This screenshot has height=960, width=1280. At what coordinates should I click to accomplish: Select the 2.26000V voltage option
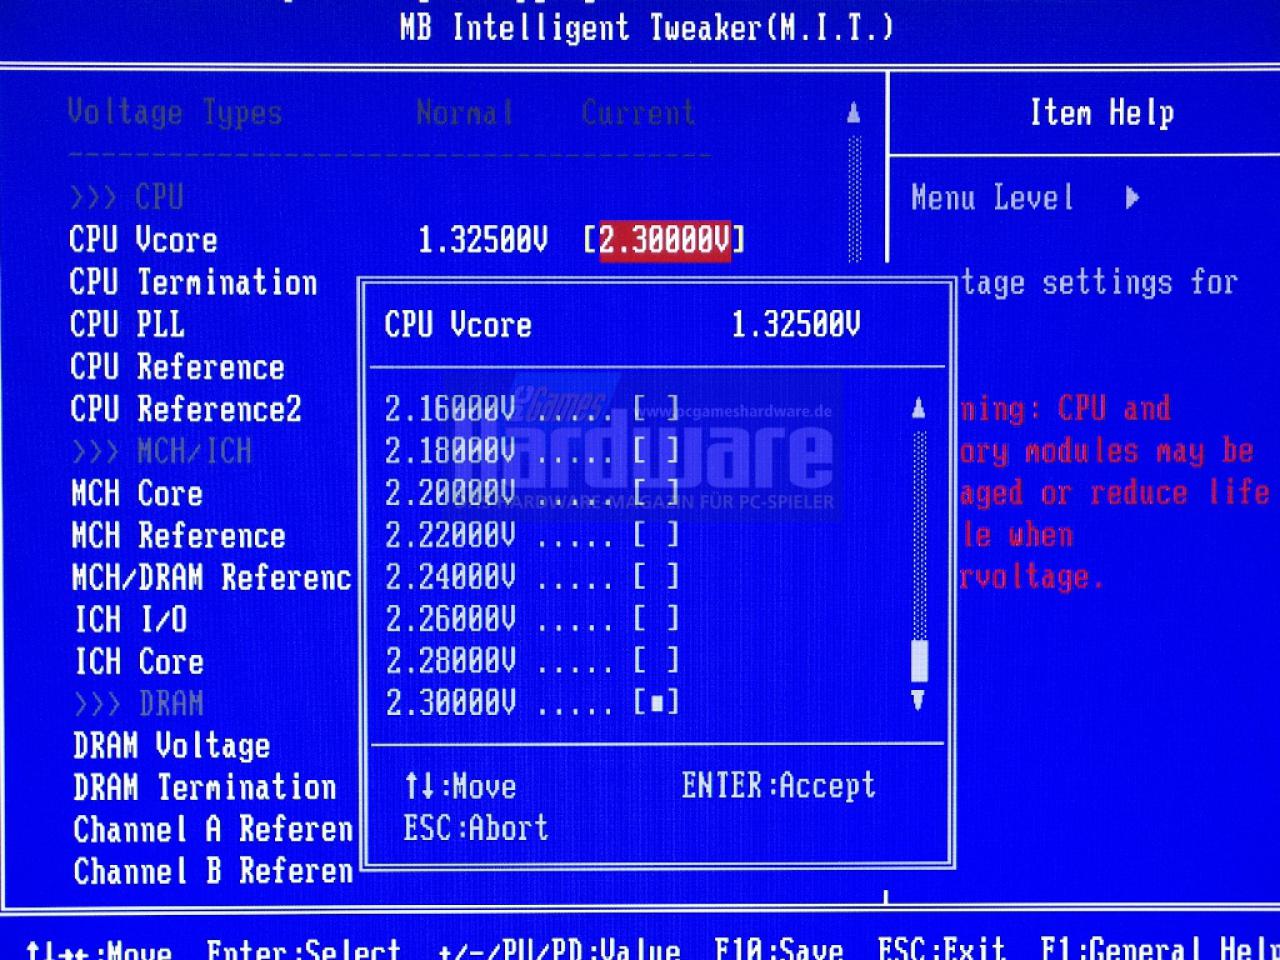point(532,618)
